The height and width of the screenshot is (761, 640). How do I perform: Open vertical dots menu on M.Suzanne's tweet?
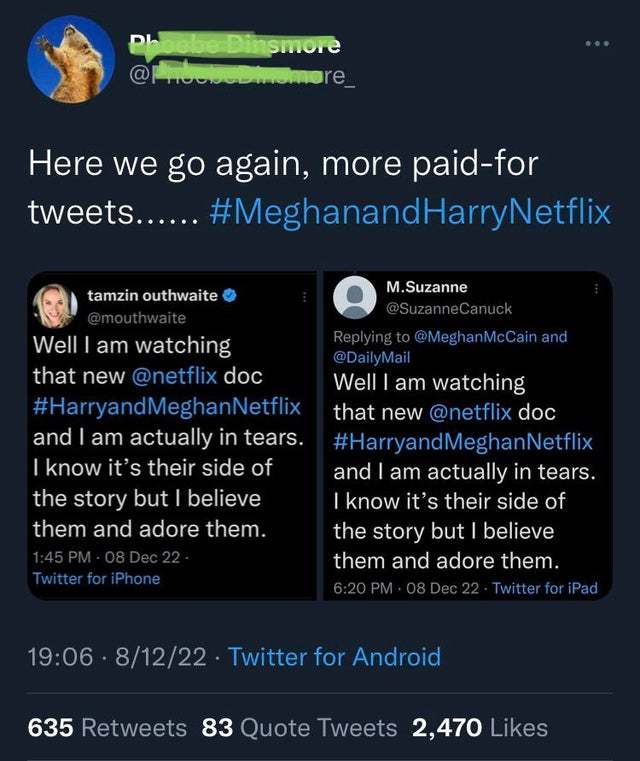click(x=596, y=289)
